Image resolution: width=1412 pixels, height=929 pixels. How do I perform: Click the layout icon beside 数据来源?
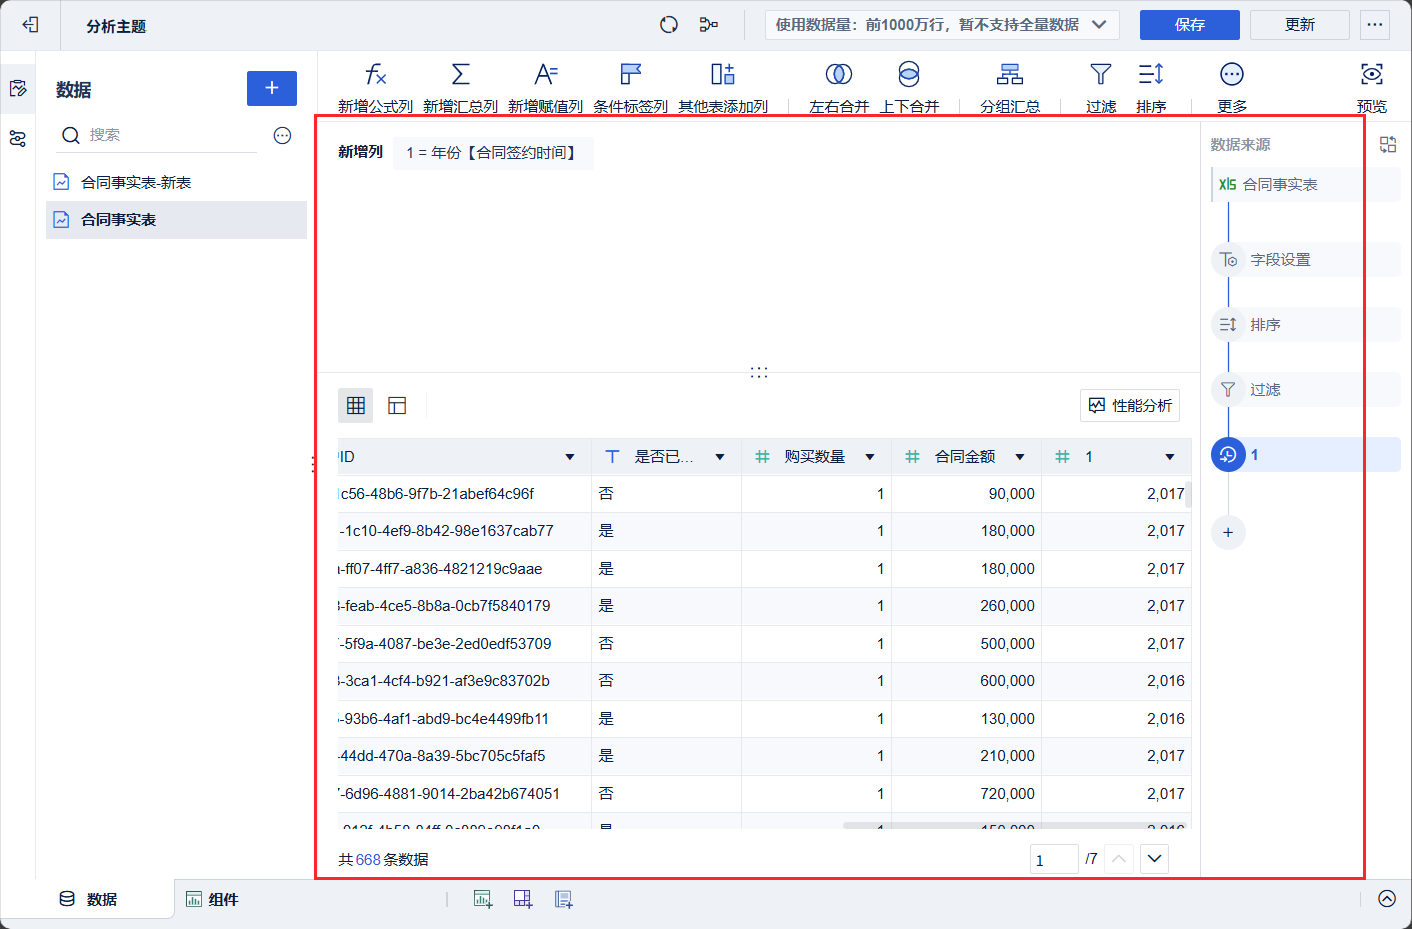pos(1388,145)
